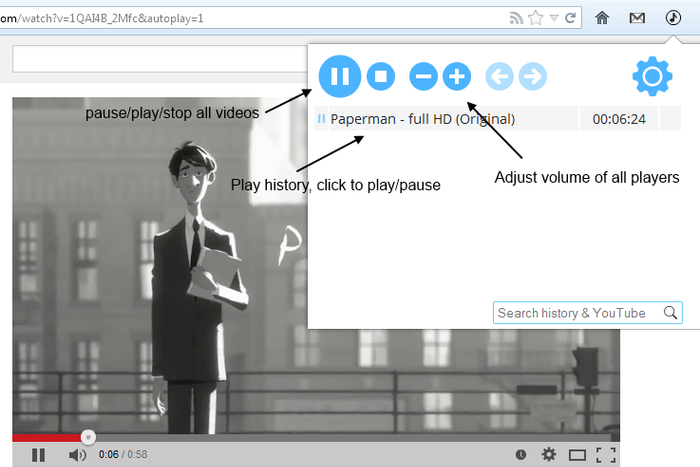The width and height of the screenshot is (700, 467).
Task: Click the left arrow previous button
Action: 499,76
